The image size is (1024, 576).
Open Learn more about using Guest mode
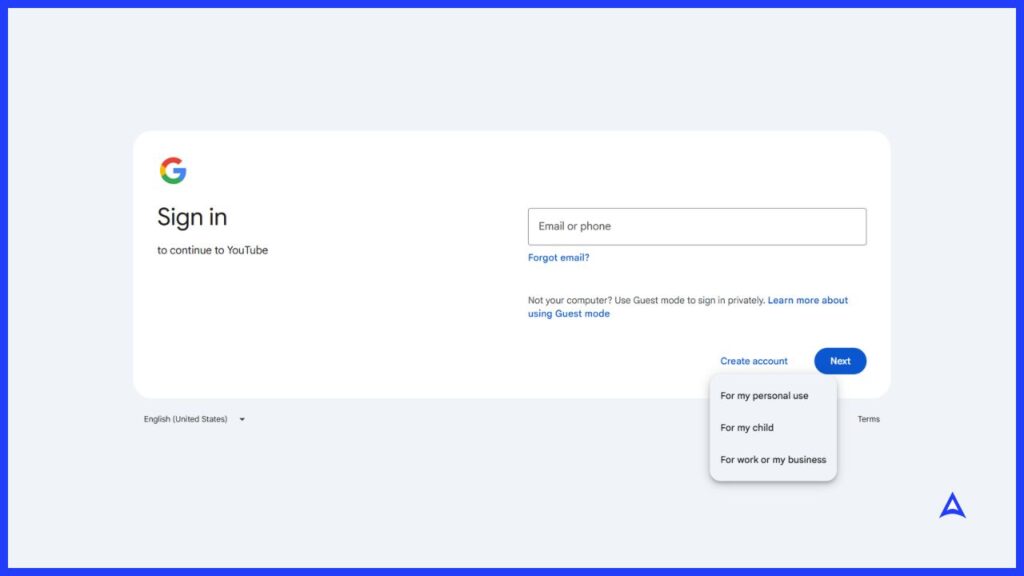click(x=807, y=300)
